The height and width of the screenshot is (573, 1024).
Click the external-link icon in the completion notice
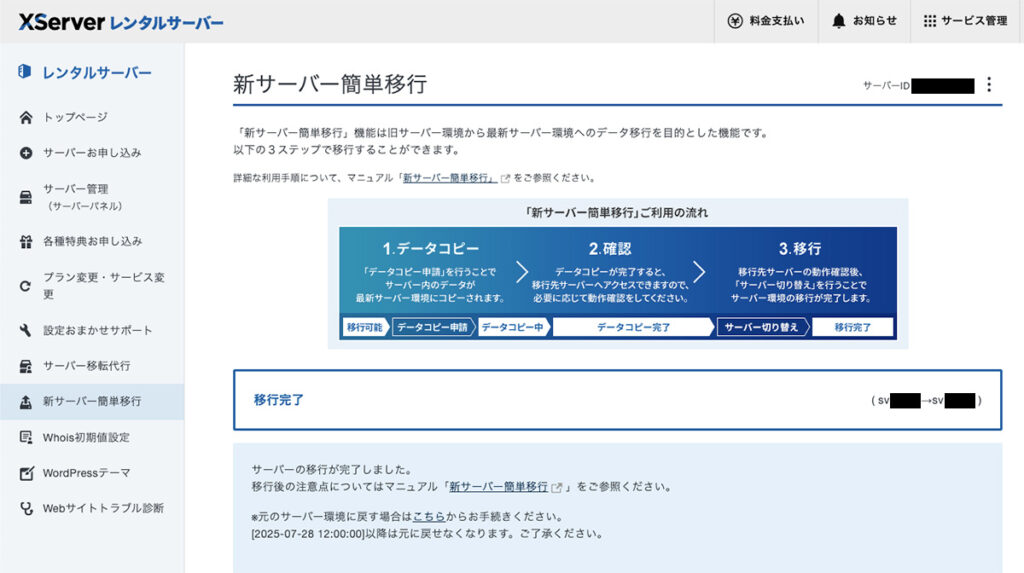556,487
